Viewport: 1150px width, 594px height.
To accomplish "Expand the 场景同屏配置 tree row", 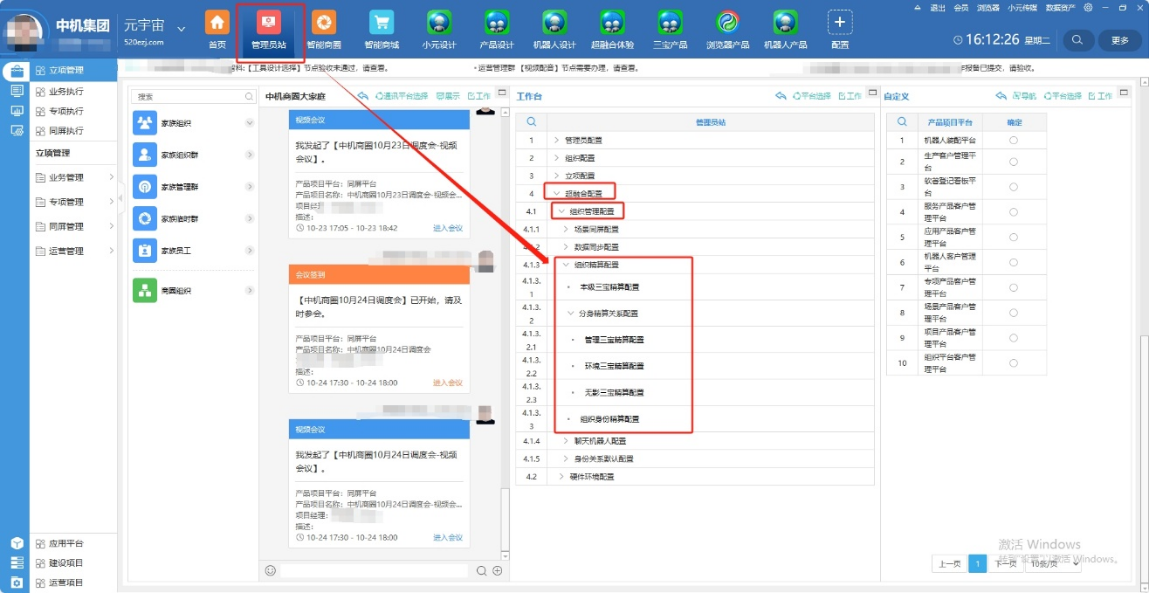I will point(565,230).
